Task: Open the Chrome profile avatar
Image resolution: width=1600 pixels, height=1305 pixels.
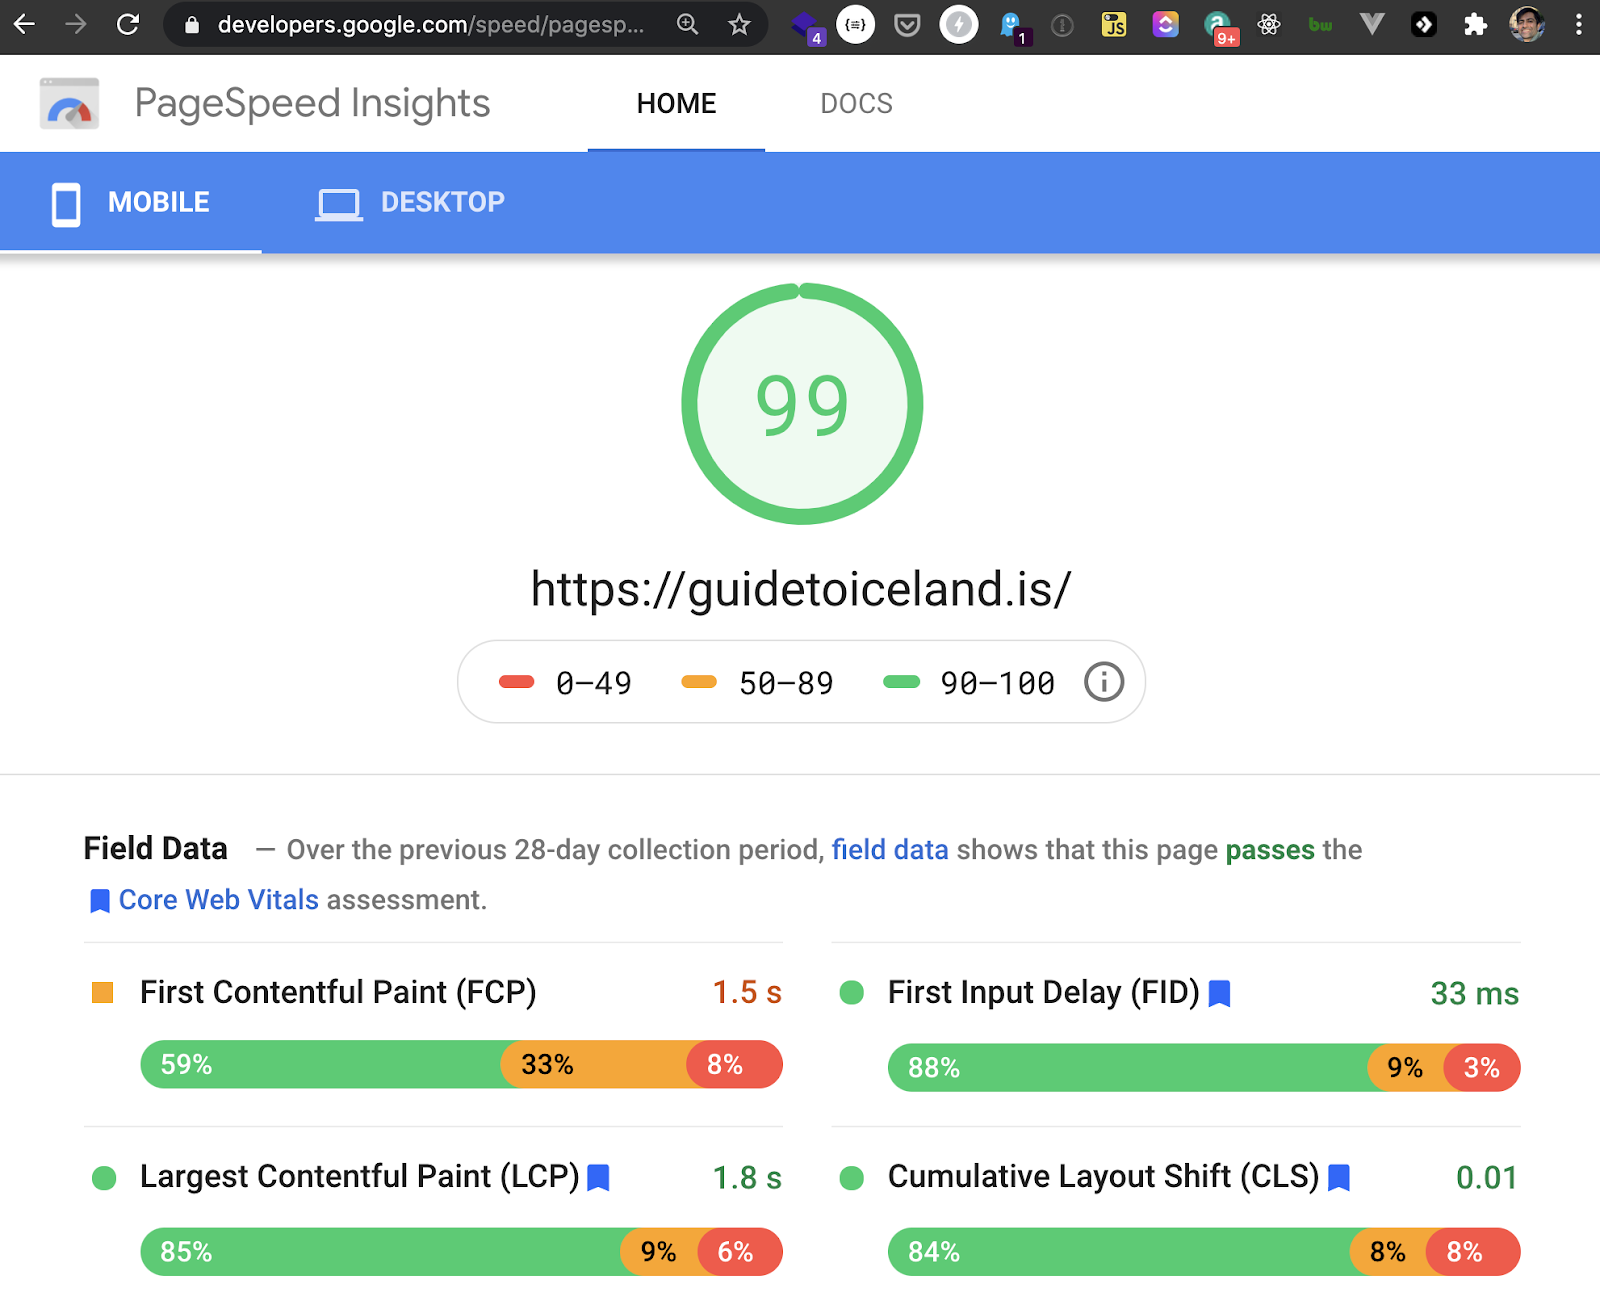Action: click(1527, 24)
